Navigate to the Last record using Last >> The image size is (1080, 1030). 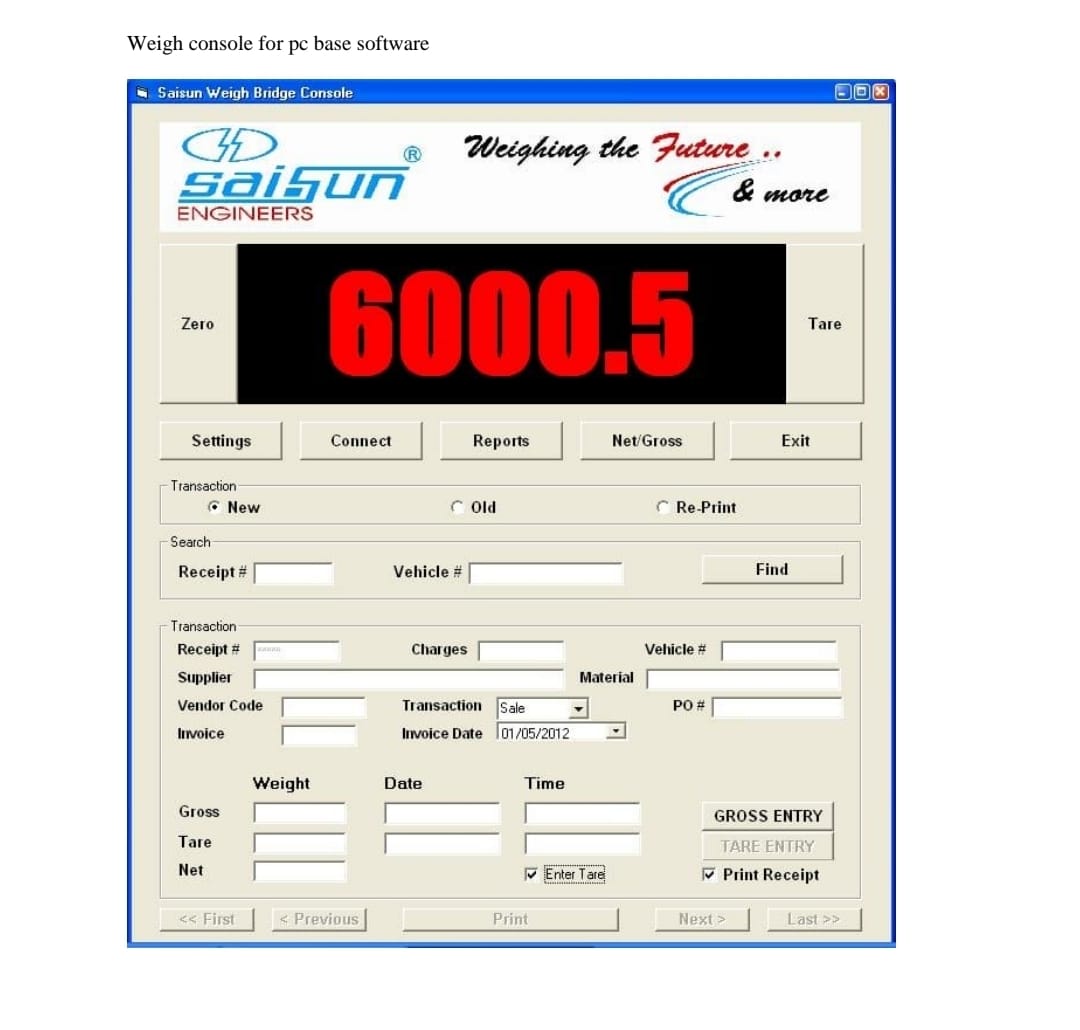[814, 919]
